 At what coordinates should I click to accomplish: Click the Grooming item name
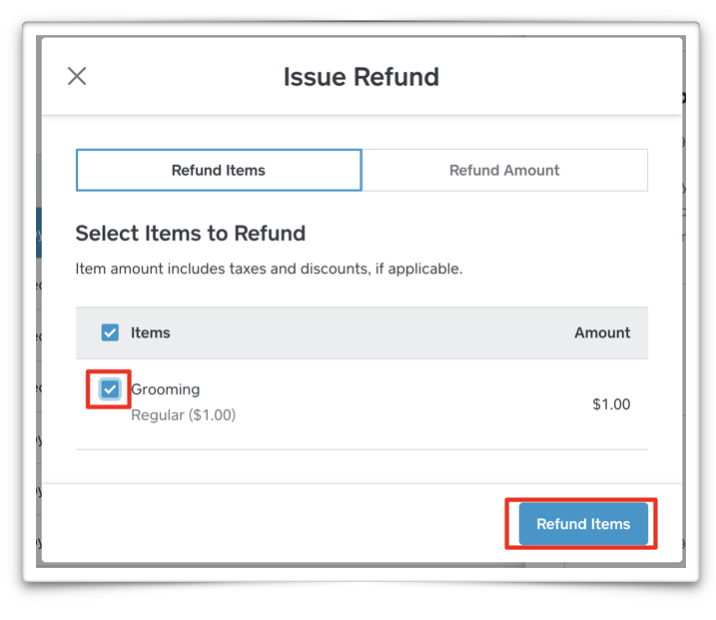click(x=165, y=389)
